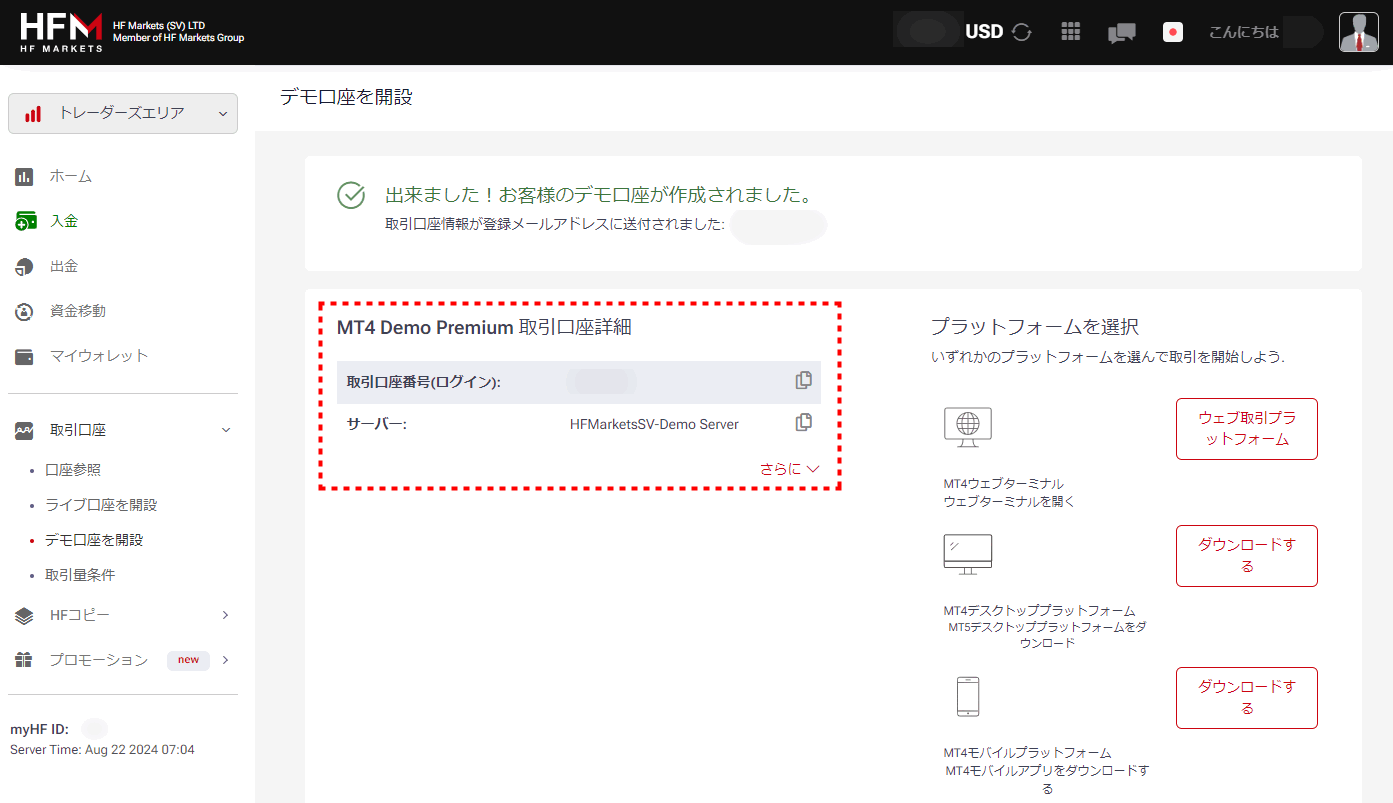Open the chat messages icon
Image resolution: width=1393 pixels, height=803 pixels.
[x=1122, y=33]
